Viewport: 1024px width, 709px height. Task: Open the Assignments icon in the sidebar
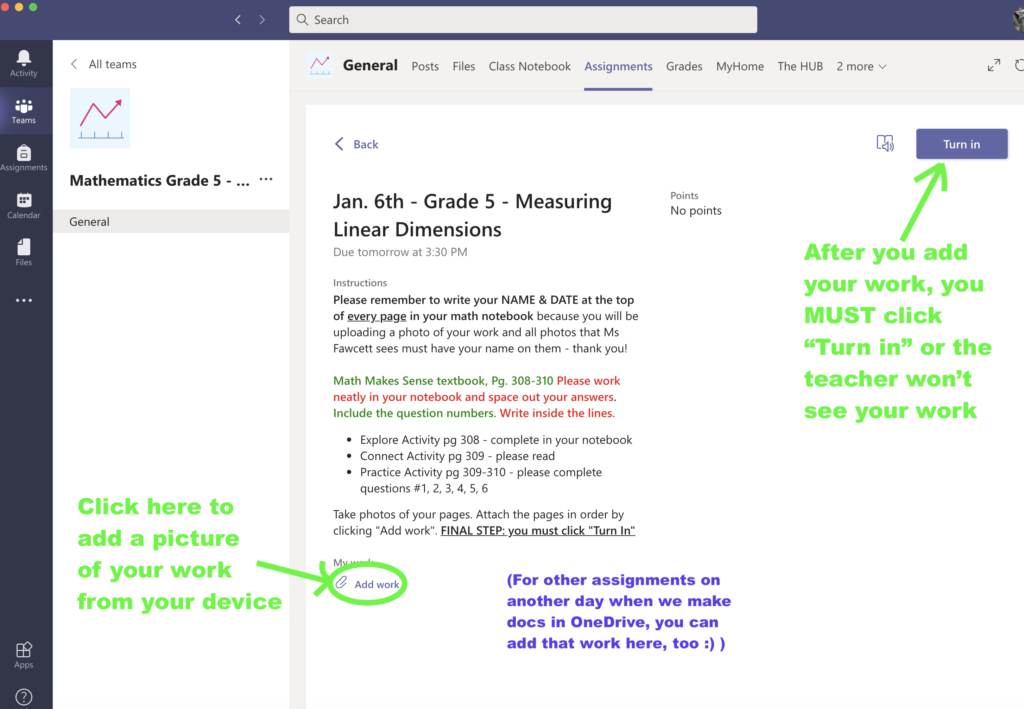[x=24, y=157]
